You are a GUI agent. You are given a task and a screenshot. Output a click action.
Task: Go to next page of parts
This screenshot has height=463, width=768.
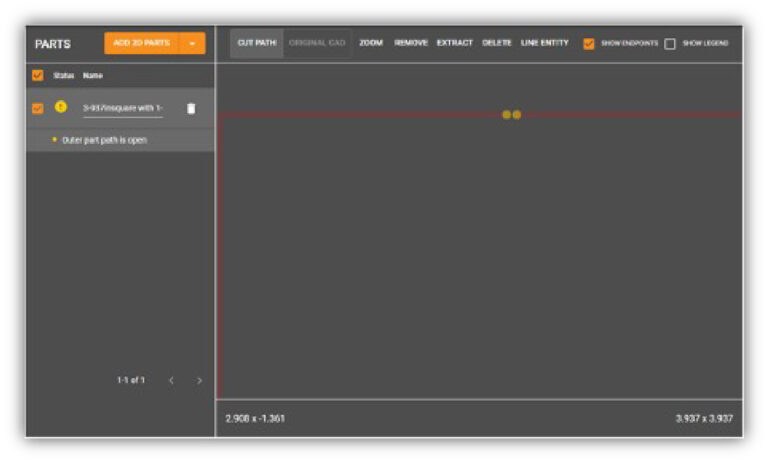click(x=199, y=380)
